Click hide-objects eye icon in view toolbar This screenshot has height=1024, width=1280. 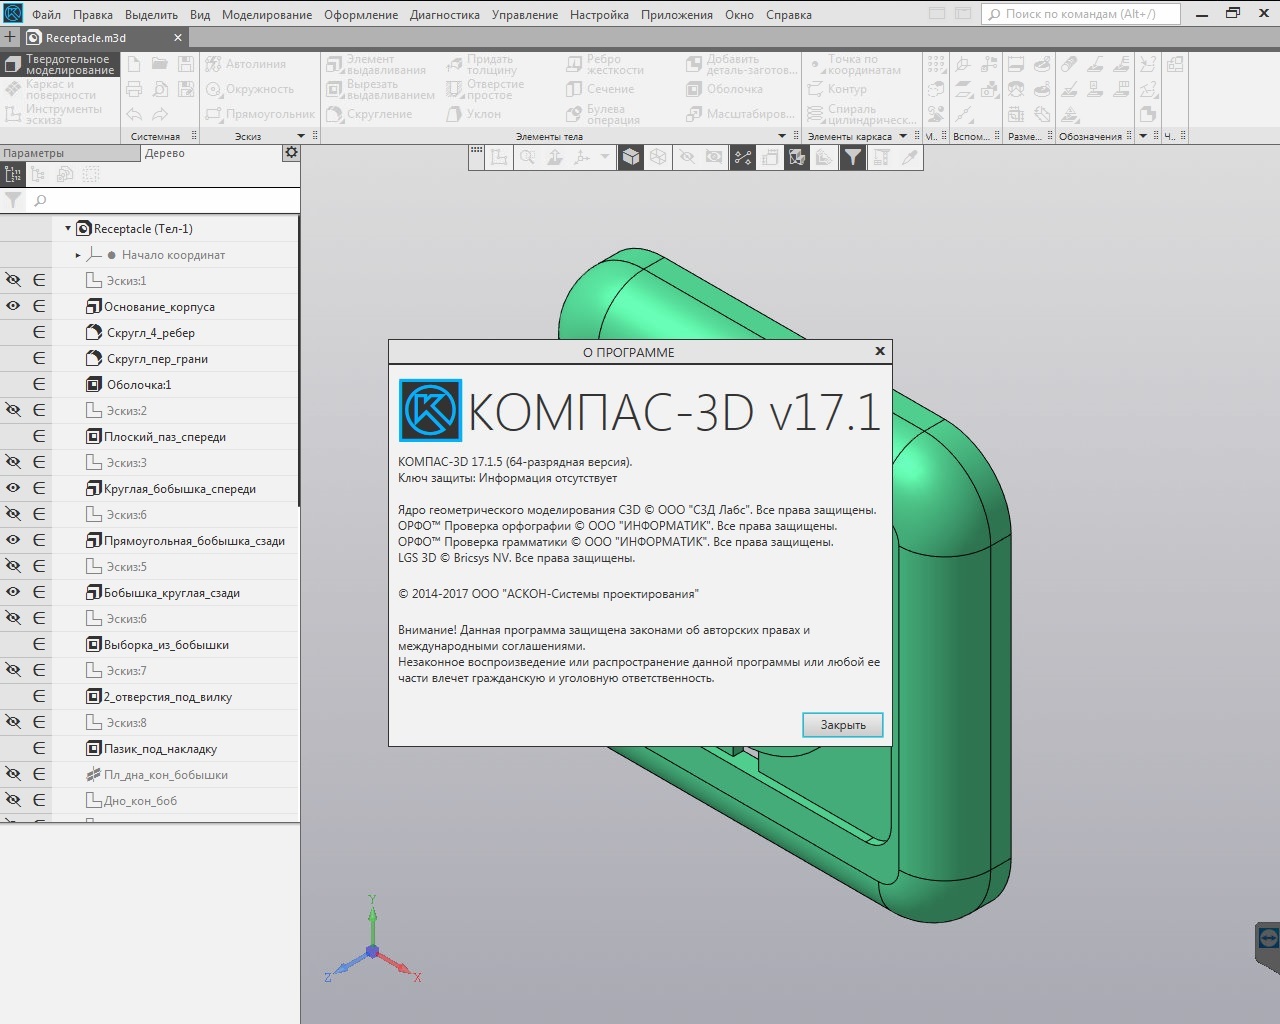pyautogui.click(x=687, y=157)
